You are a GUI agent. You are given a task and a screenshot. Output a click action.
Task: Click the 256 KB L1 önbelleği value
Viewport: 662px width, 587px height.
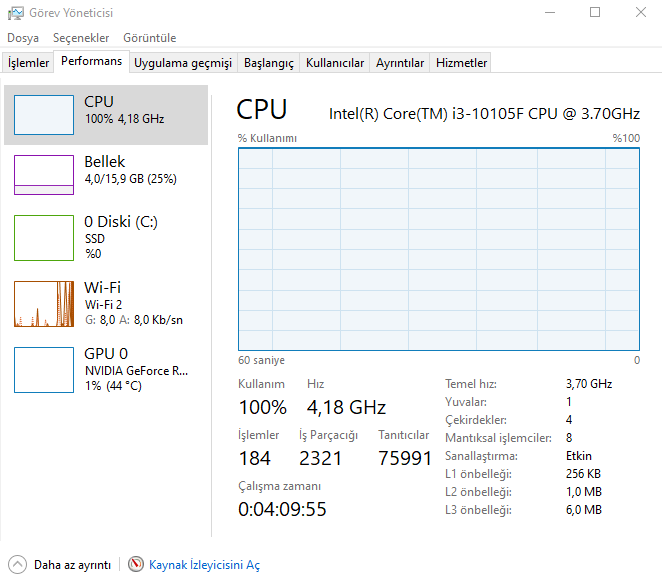[583, 474]
